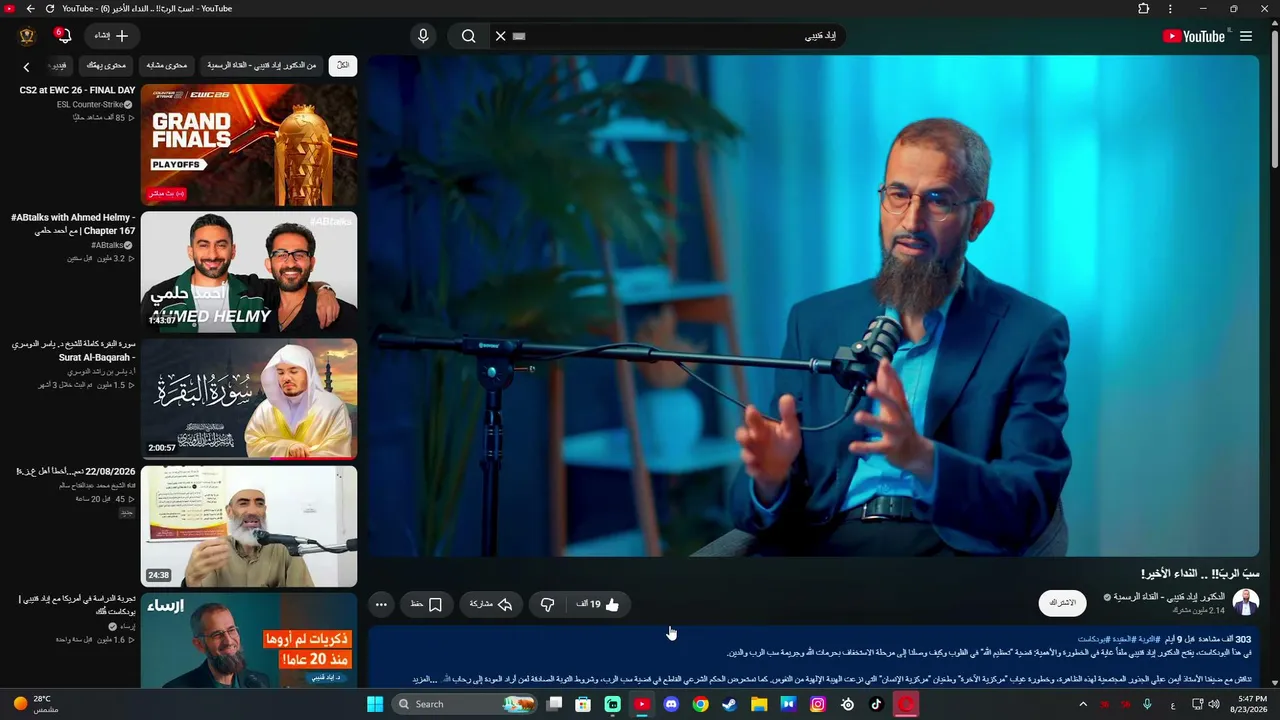
Task: Launch TikTok from the taskbar
Action: coord(877,704)
